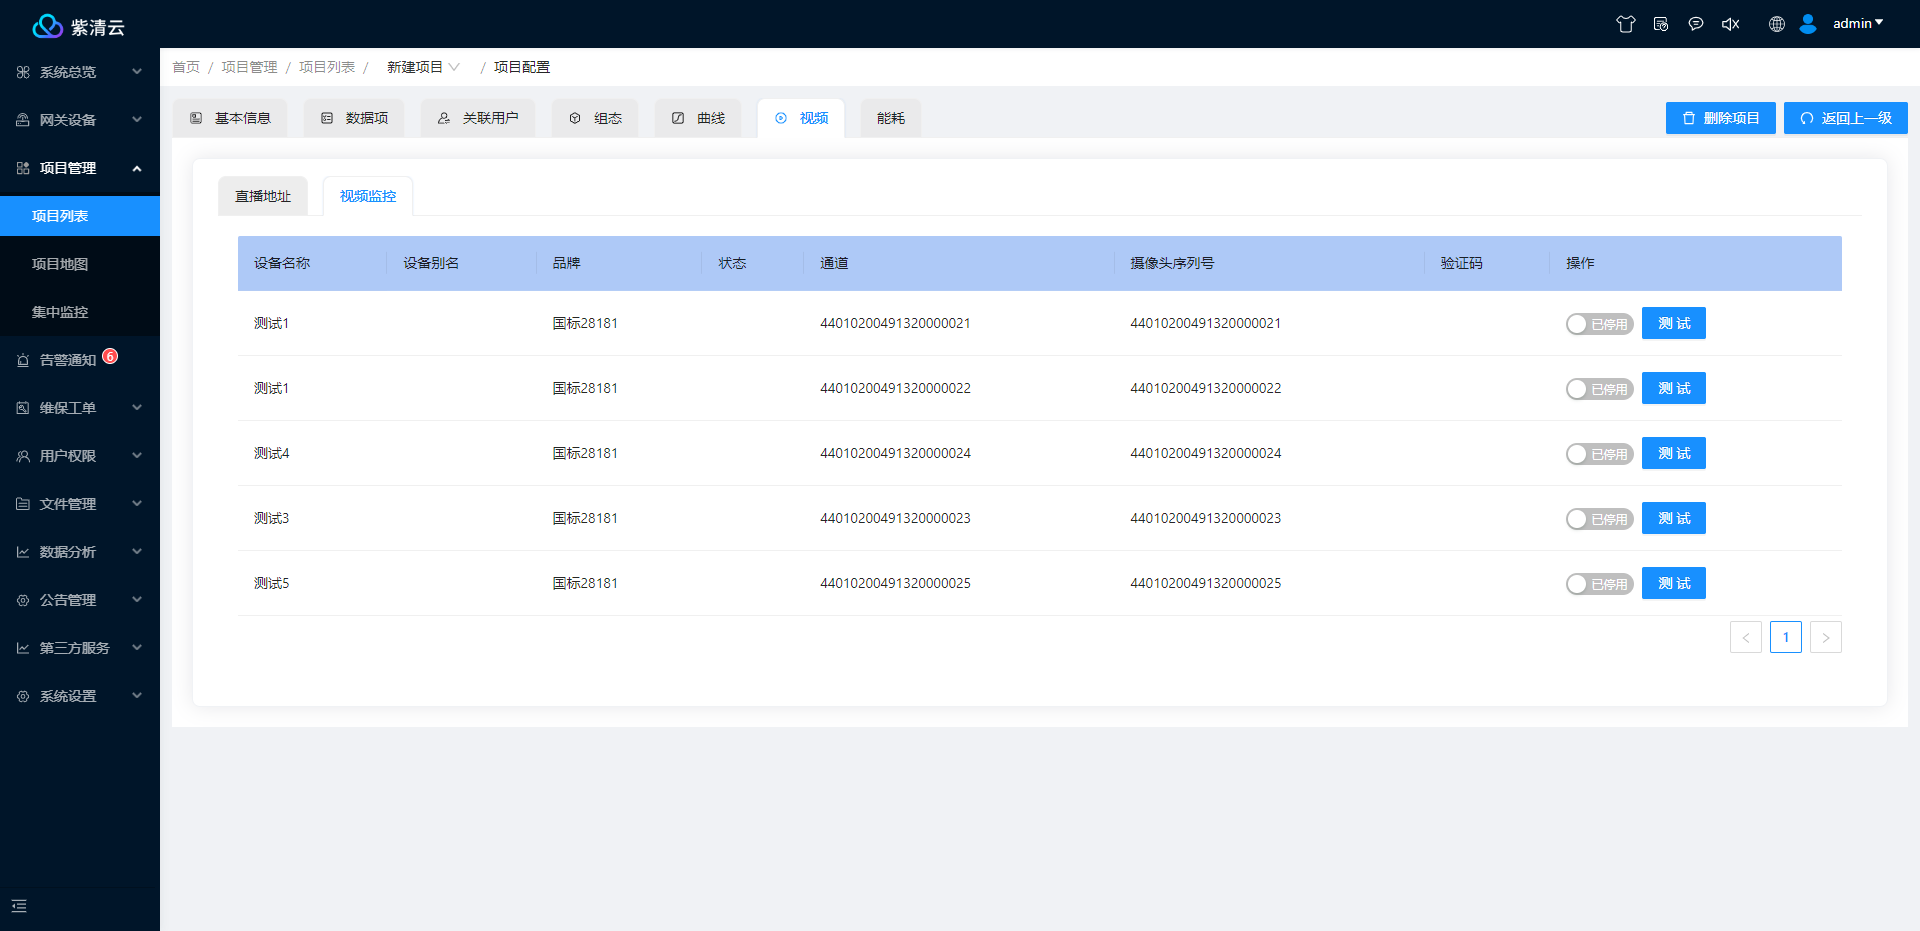
Task: Expand 文件管理 menu chevron
Action: [x=137, y=504]
